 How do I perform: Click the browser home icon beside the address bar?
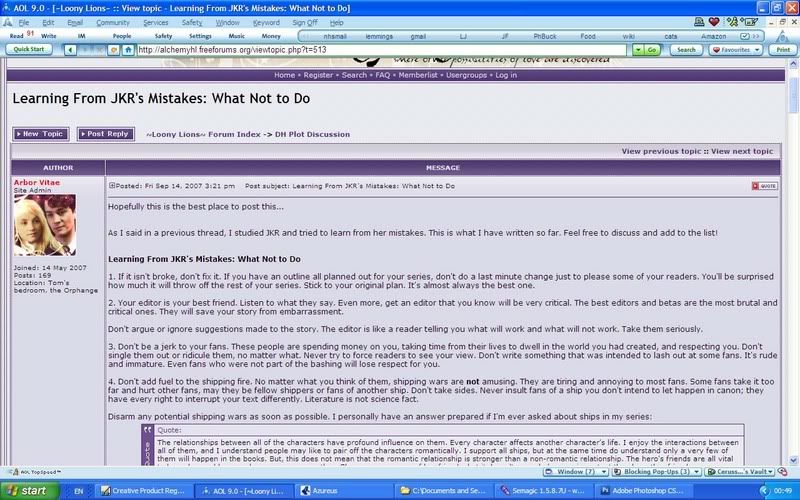[x=126, y=49]
